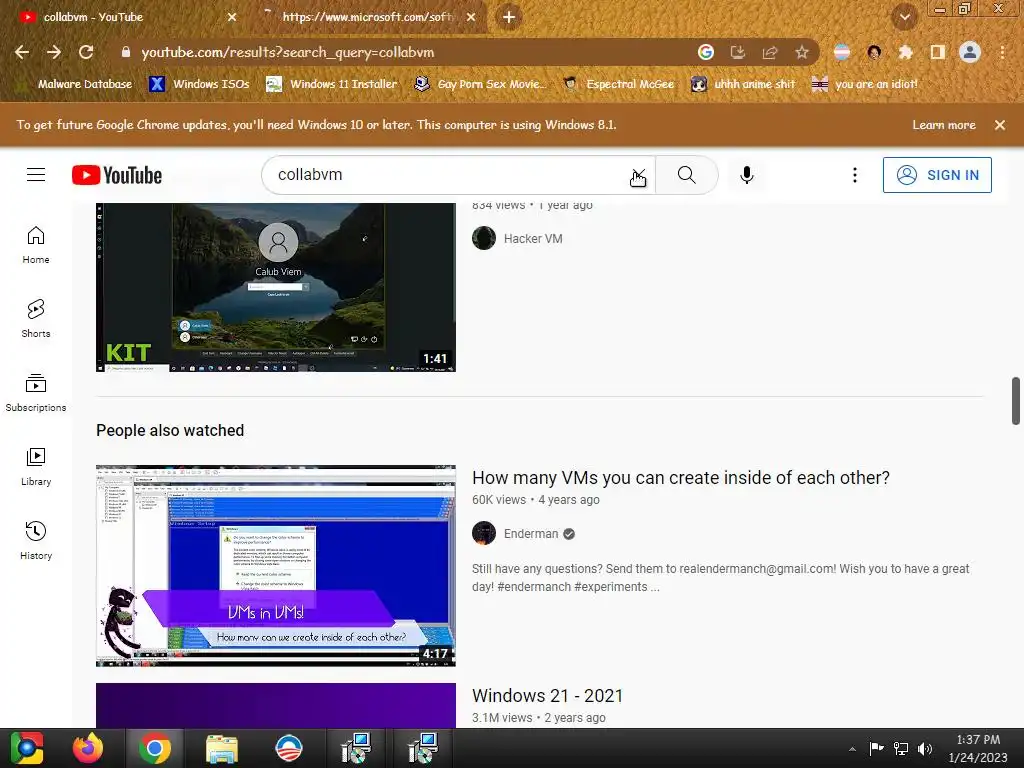Clear the search box with X
The image size is (1024, 768).
coord(639,175)
